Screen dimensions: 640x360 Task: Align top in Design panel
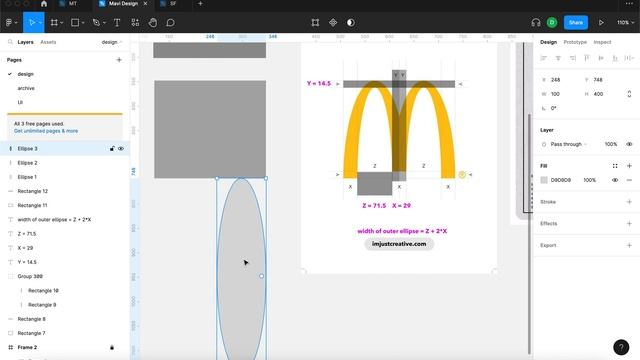point(587,58)
